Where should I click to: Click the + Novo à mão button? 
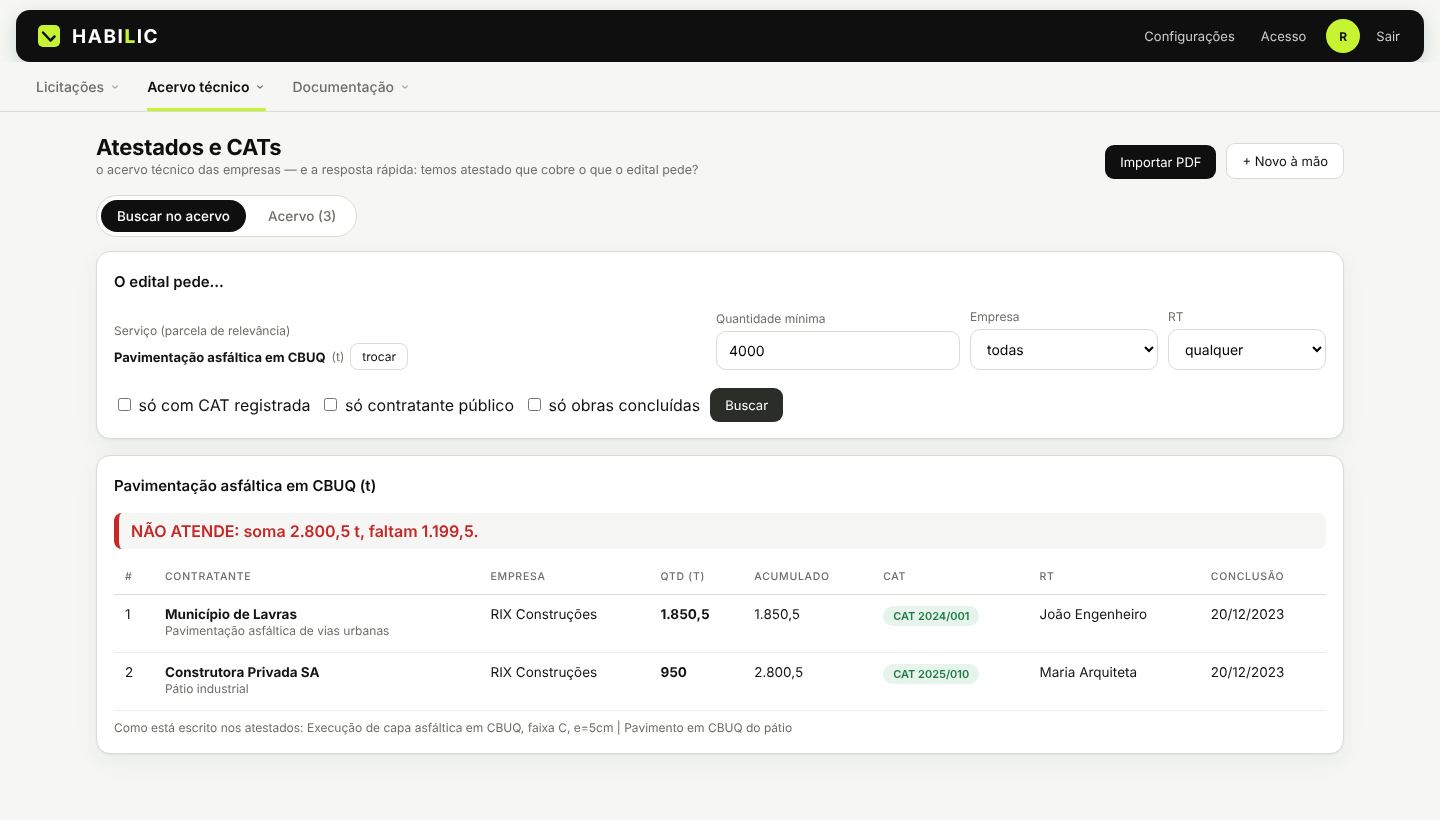pos(1285,161)
